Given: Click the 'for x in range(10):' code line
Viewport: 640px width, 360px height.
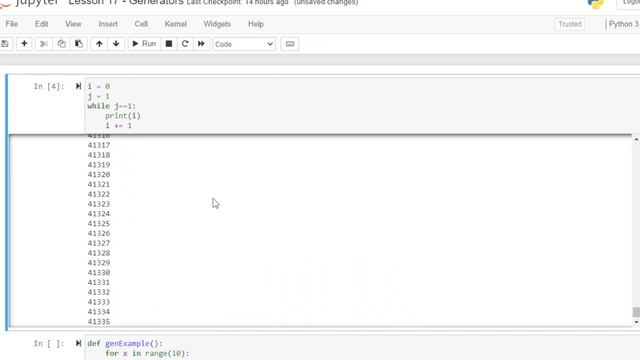Looking at the screenshot, I should [x=147, y=353].
